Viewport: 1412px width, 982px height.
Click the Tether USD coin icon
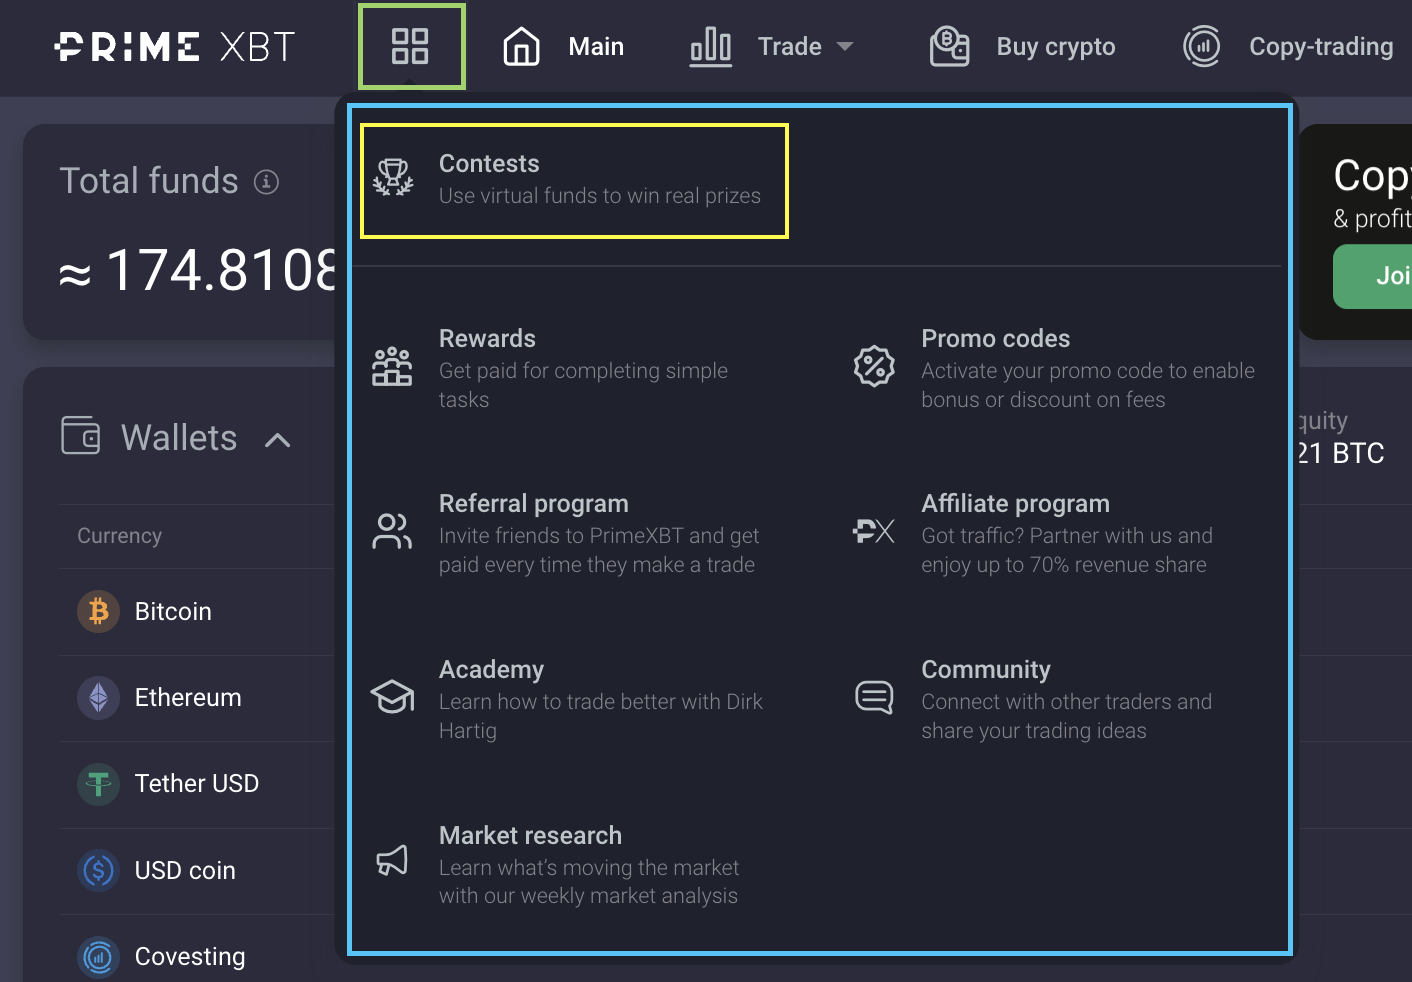(x=98, y=784)
